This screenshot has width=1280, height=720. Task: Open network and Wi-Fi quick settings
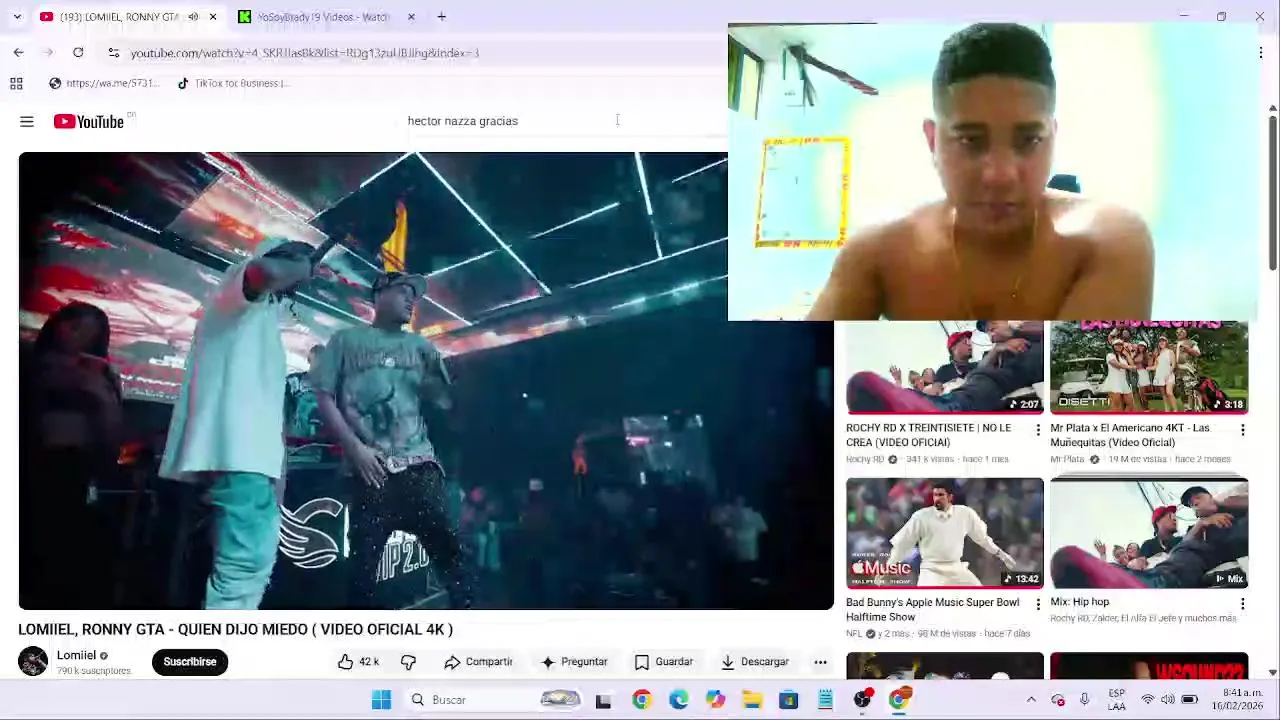(x=1148, y=700)
